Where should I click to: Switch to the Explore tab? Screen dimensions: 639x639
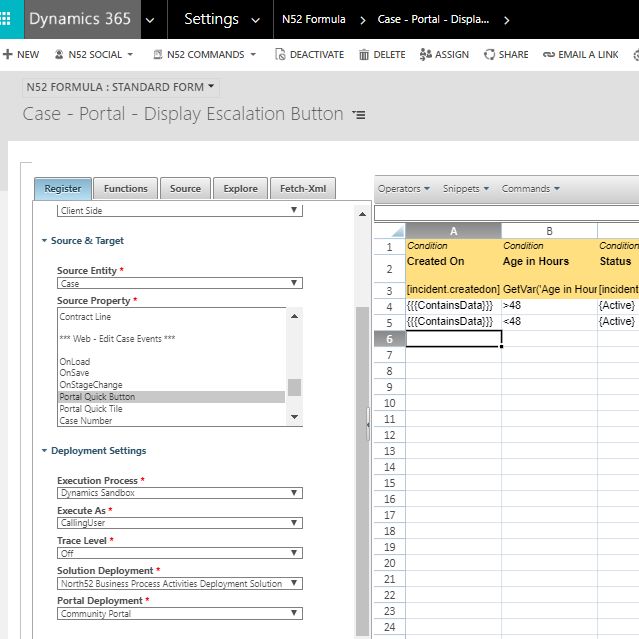240,189
